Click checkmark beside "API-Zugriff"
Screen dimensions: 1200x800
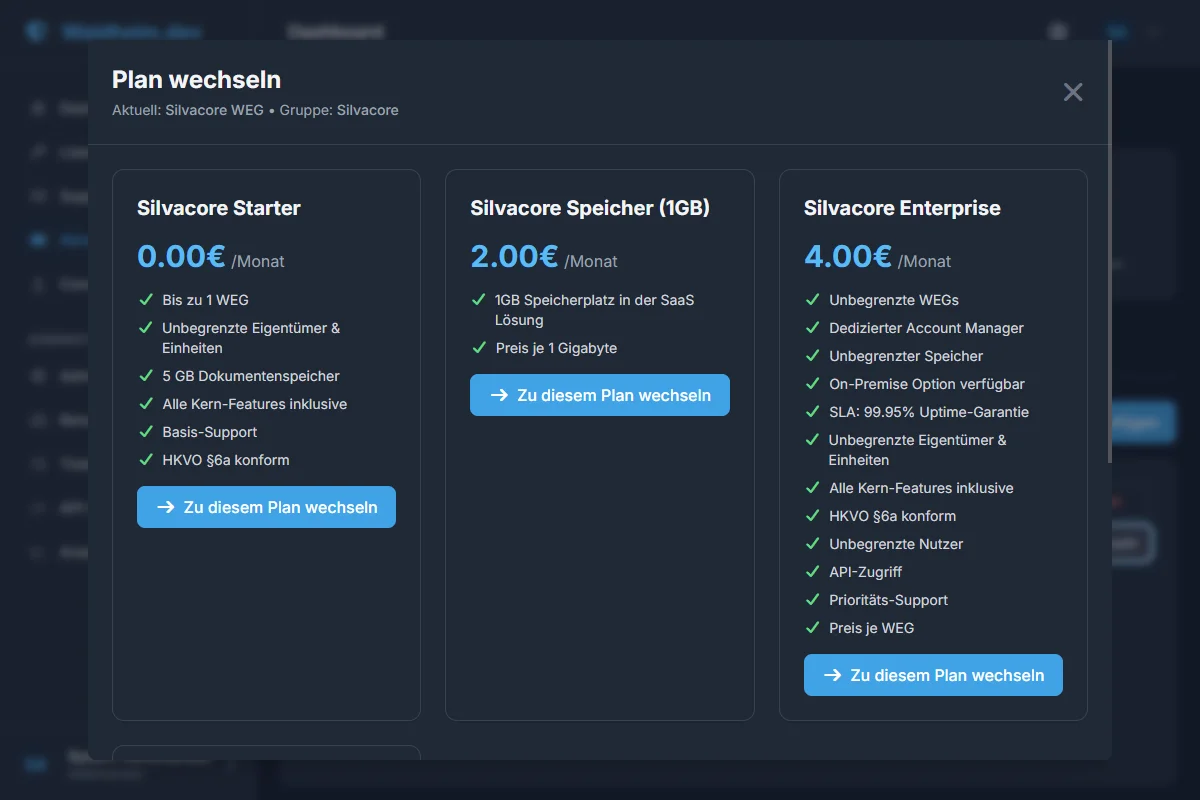pyautogui.click(x=812, y=572)
